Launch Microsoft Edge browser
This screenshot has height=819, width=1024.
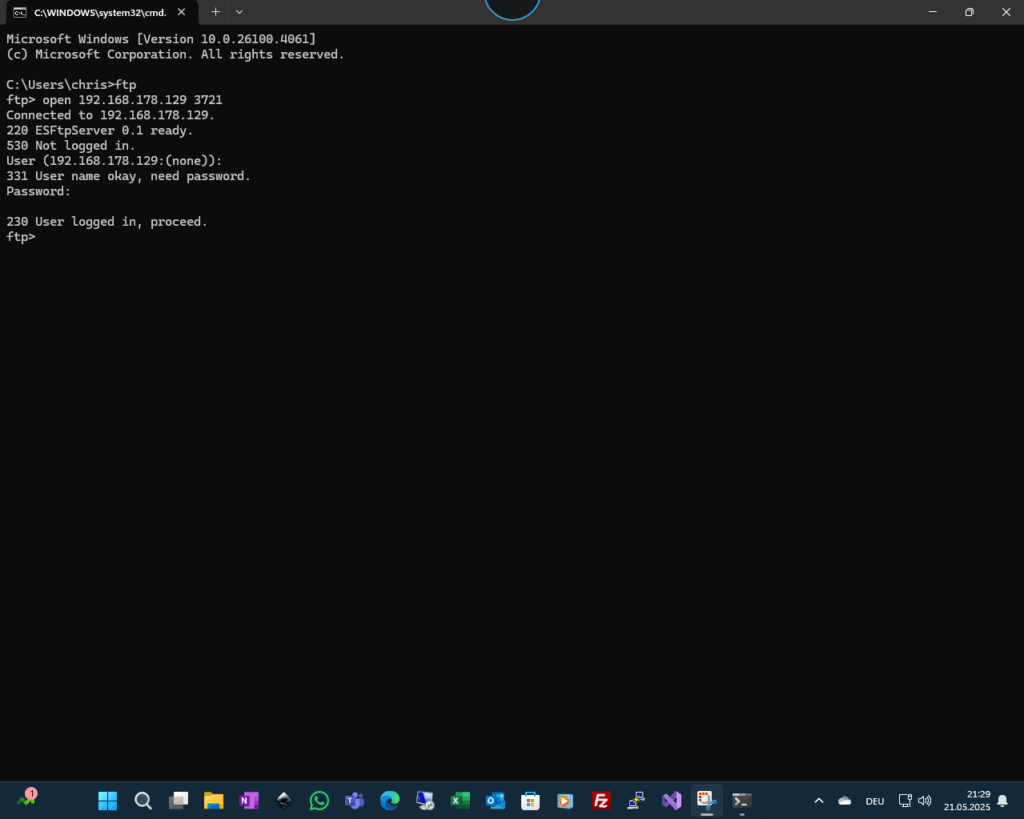pyautogui.click(x=390, y=801)
